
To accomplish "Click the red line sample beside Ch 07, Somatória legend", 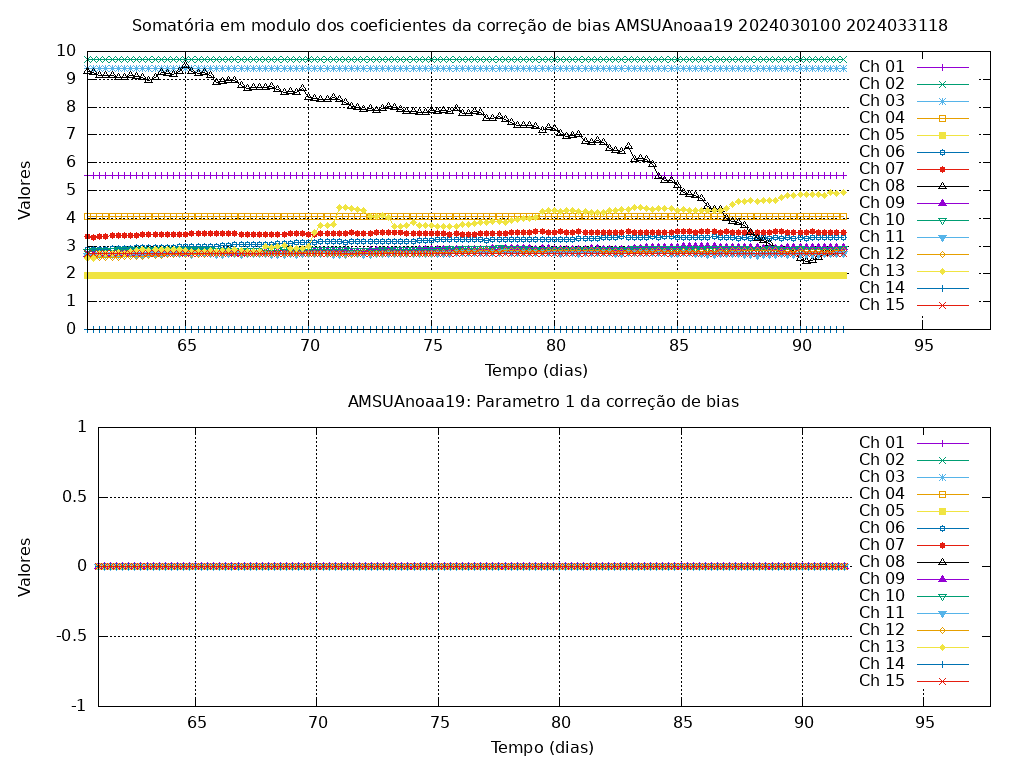I will click(942, 169).
